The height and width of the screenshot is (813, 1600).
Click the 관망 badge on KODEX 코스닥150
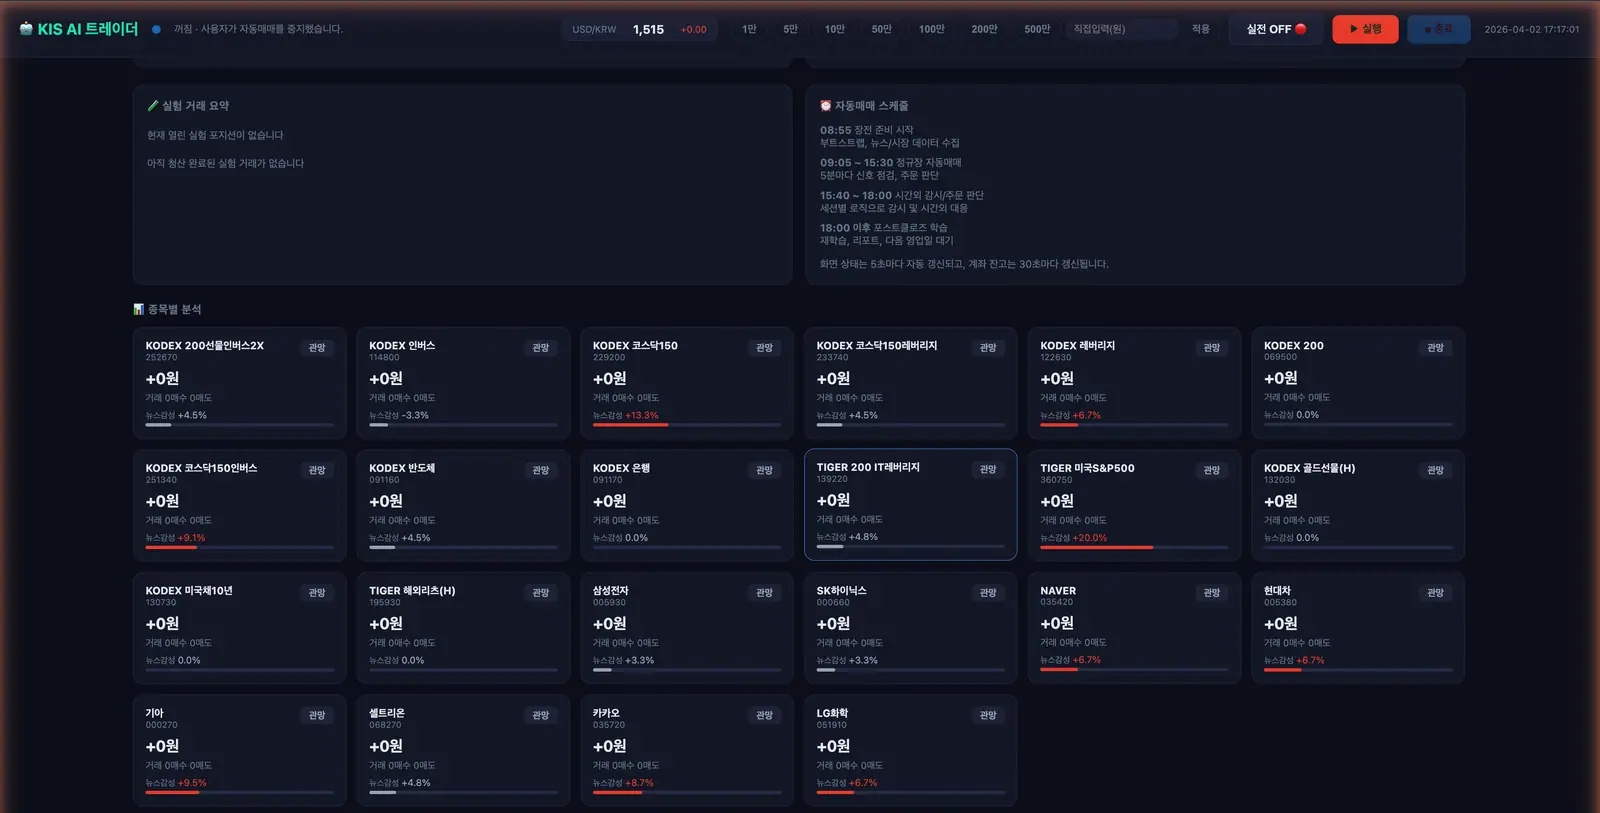(765, 348)
